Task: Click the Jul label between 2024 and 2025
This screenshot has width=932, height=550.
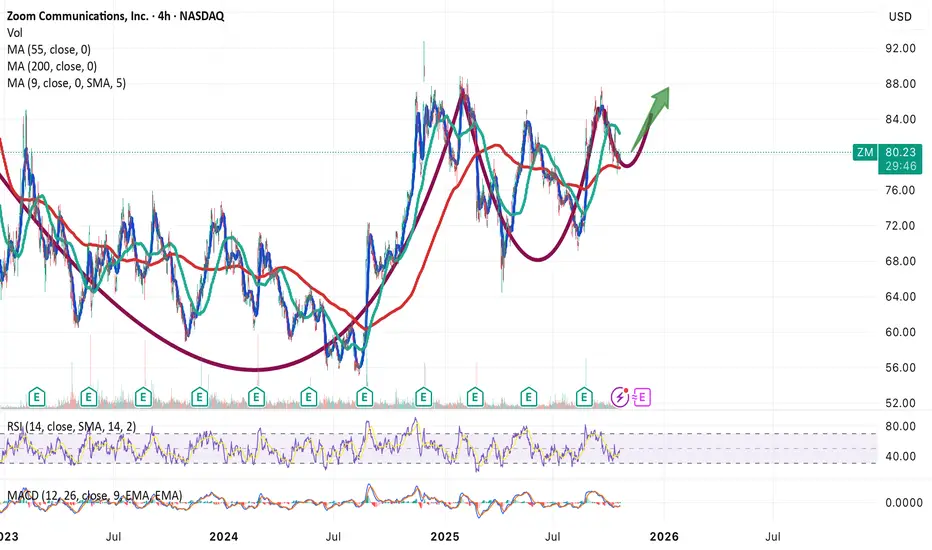Action: (333, 536)
